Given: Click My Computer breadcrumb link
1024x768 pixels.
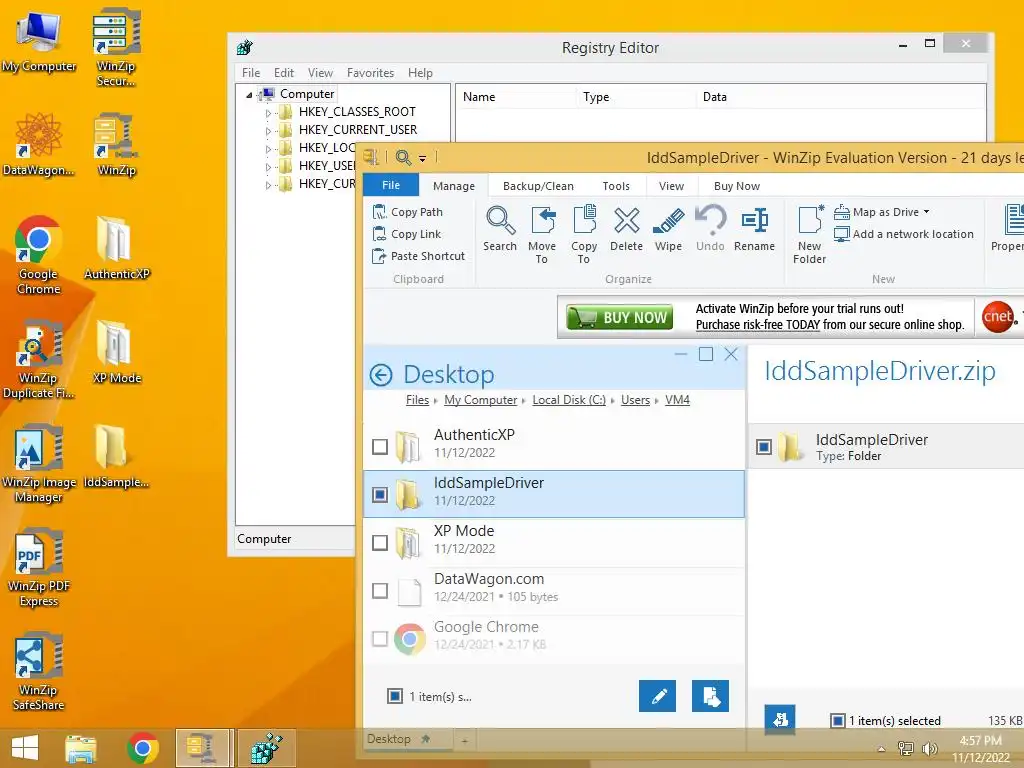Looking at the screenshot, I should pyautogui.click(x=481, y=400).
